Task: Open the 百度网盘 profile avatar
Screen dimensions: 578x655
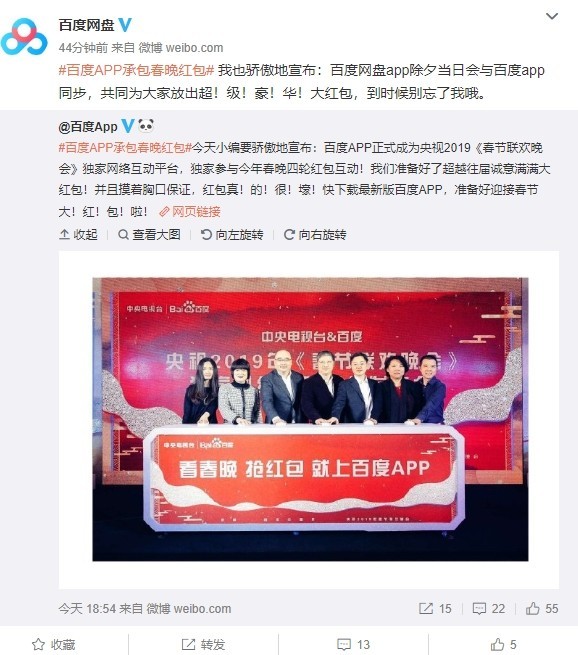Action: (x=24, y=37)
